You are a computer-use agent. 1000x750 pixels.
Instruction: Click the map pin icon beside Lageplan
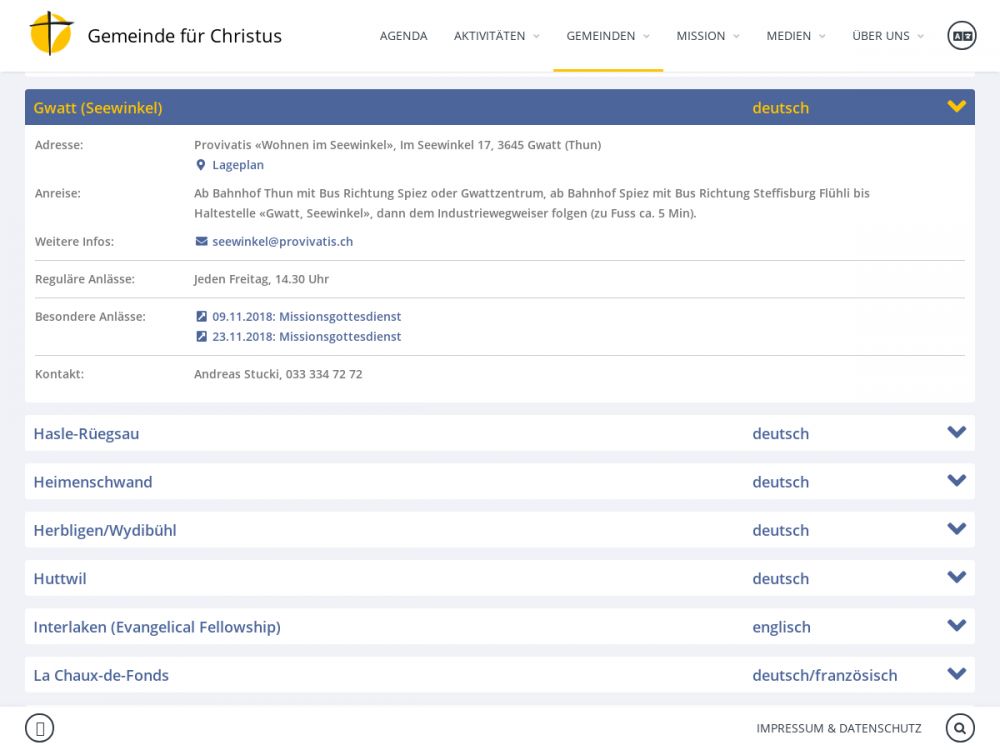tap(201, 165)
